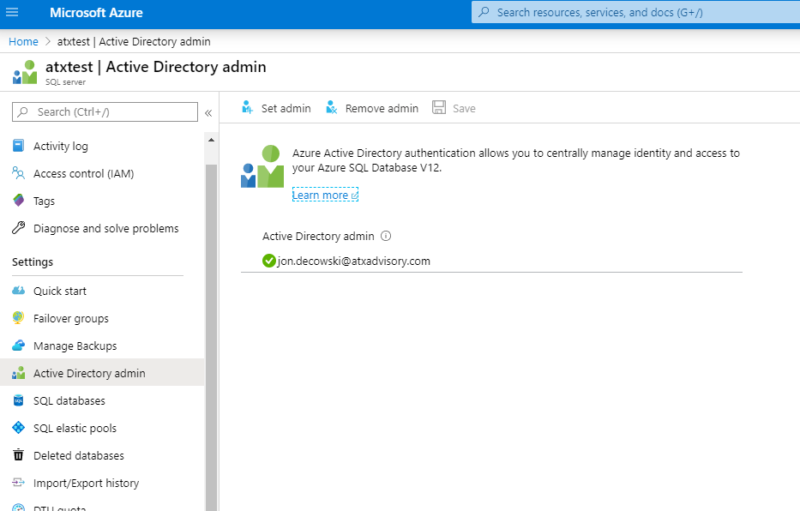
Task: Click the Access control (IAM) people icon
Action: tap(18, 173)
